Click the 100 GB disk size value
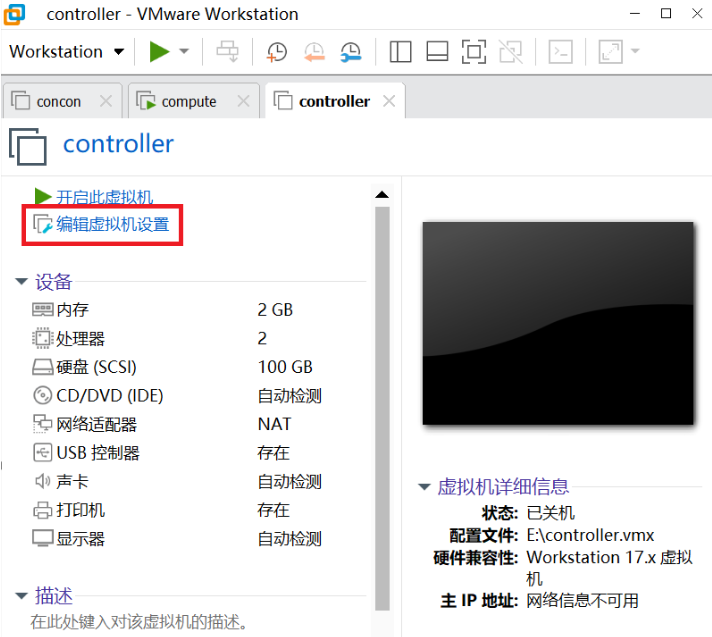Image resolution: width=712 pixels, height=637 pixels. click(285, 367)
